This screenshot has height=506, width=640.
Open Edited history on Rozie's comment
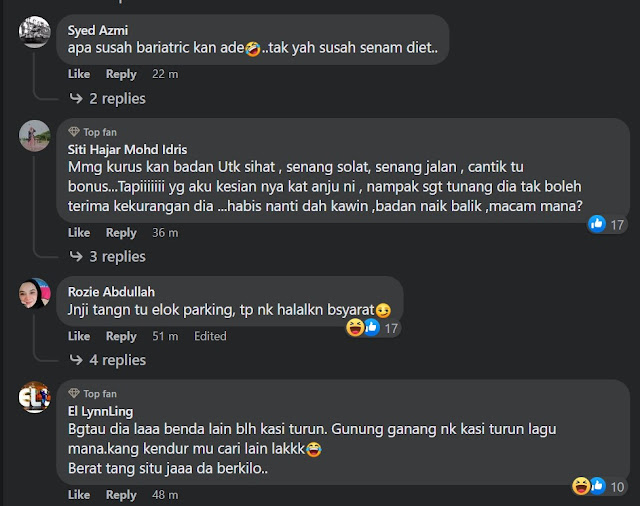[x=210, y=336]
